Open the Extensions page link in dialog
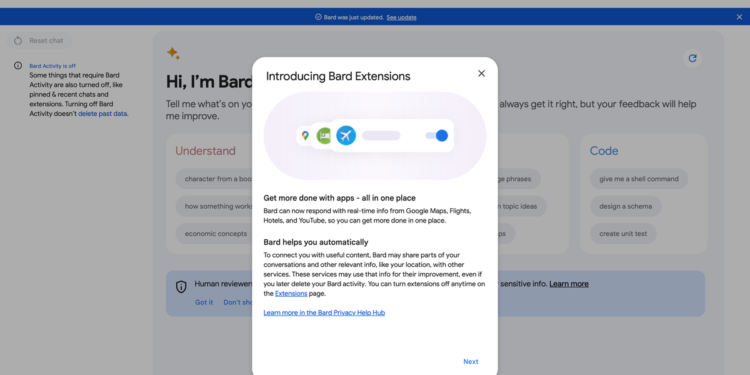The width and height of the screenshot is (750, 375). click(x=291, y=294)
